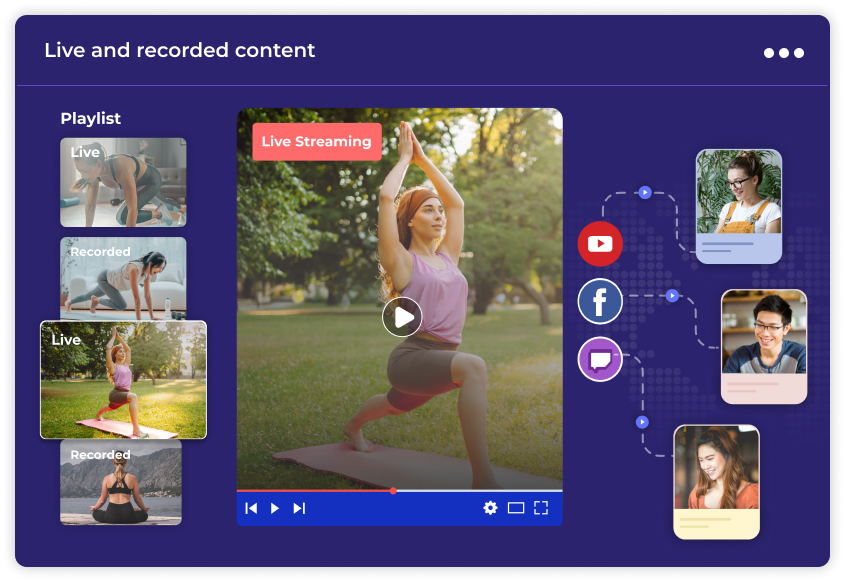Select first Live workout playlist thumbnail

(x=123, y=182)
